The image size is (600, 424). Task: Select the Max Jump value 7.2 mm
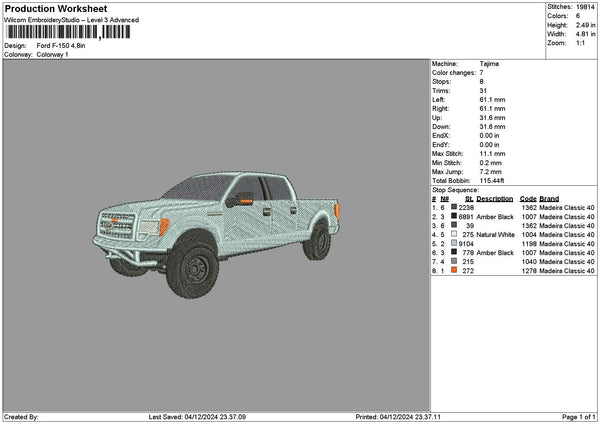coord(491,171)
